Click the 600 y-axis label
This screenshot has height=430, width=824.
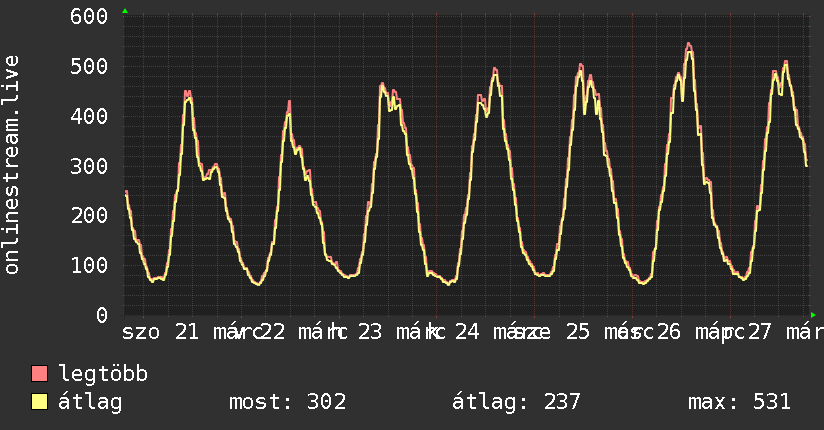[89, 16]
